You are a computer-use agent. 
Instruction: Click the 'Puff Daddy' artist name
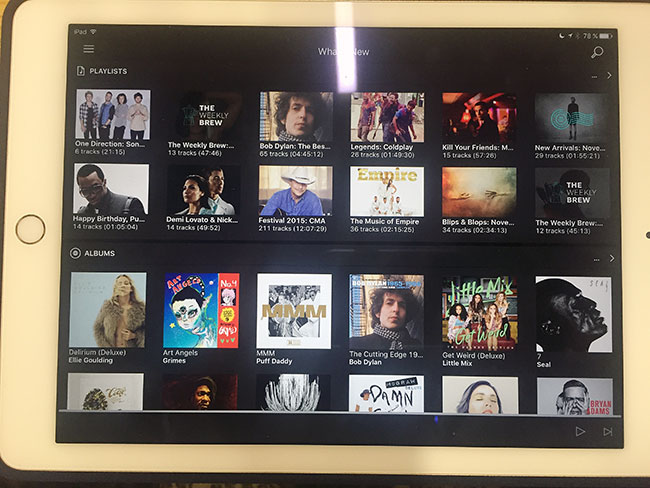[274, 361]
